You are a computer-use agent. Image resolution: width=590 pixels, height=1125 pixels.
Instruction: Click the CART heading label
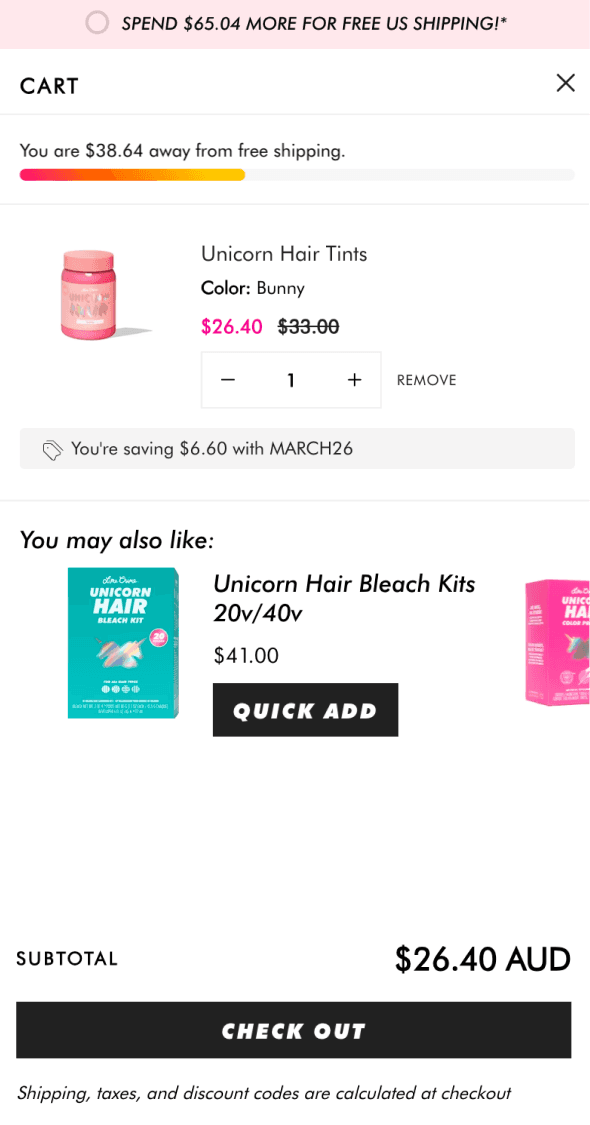[x=48, y=86]
